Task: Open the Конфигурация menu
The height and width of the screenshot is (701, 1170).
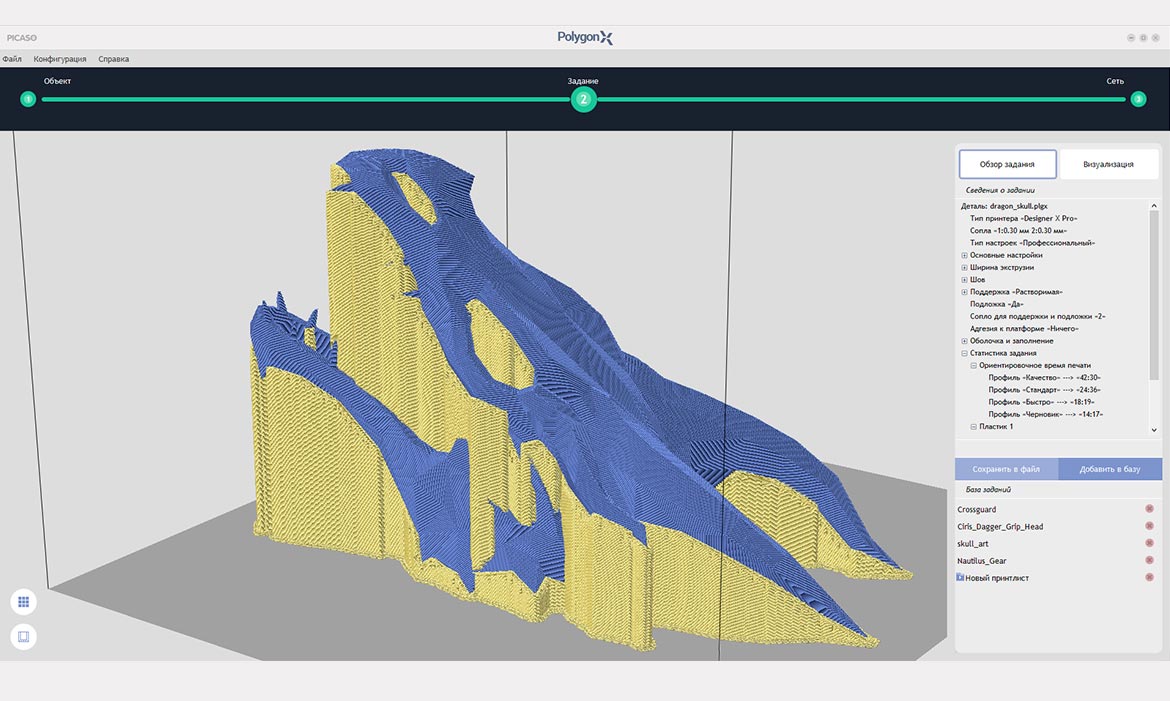Action: (x=60, y=59)
